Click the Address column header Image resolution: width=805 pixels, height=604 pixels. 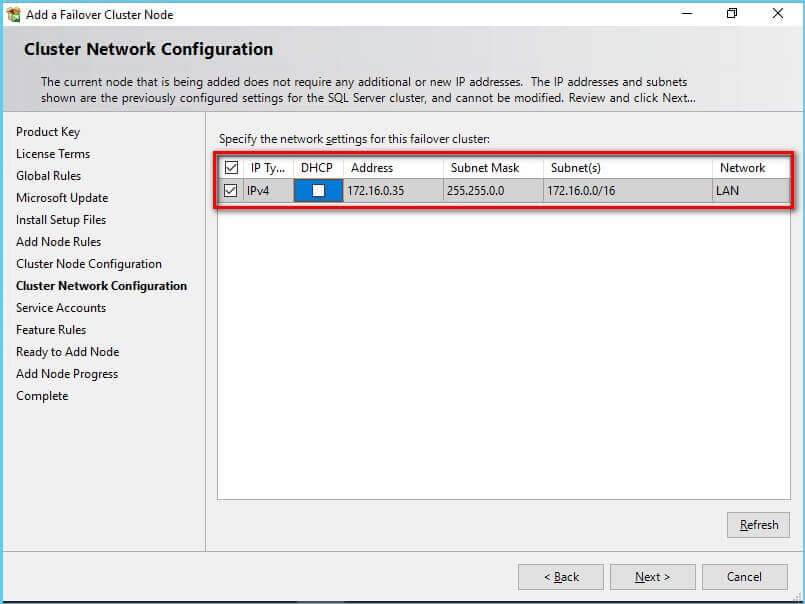pyautogui.click(x=393, y=168)
